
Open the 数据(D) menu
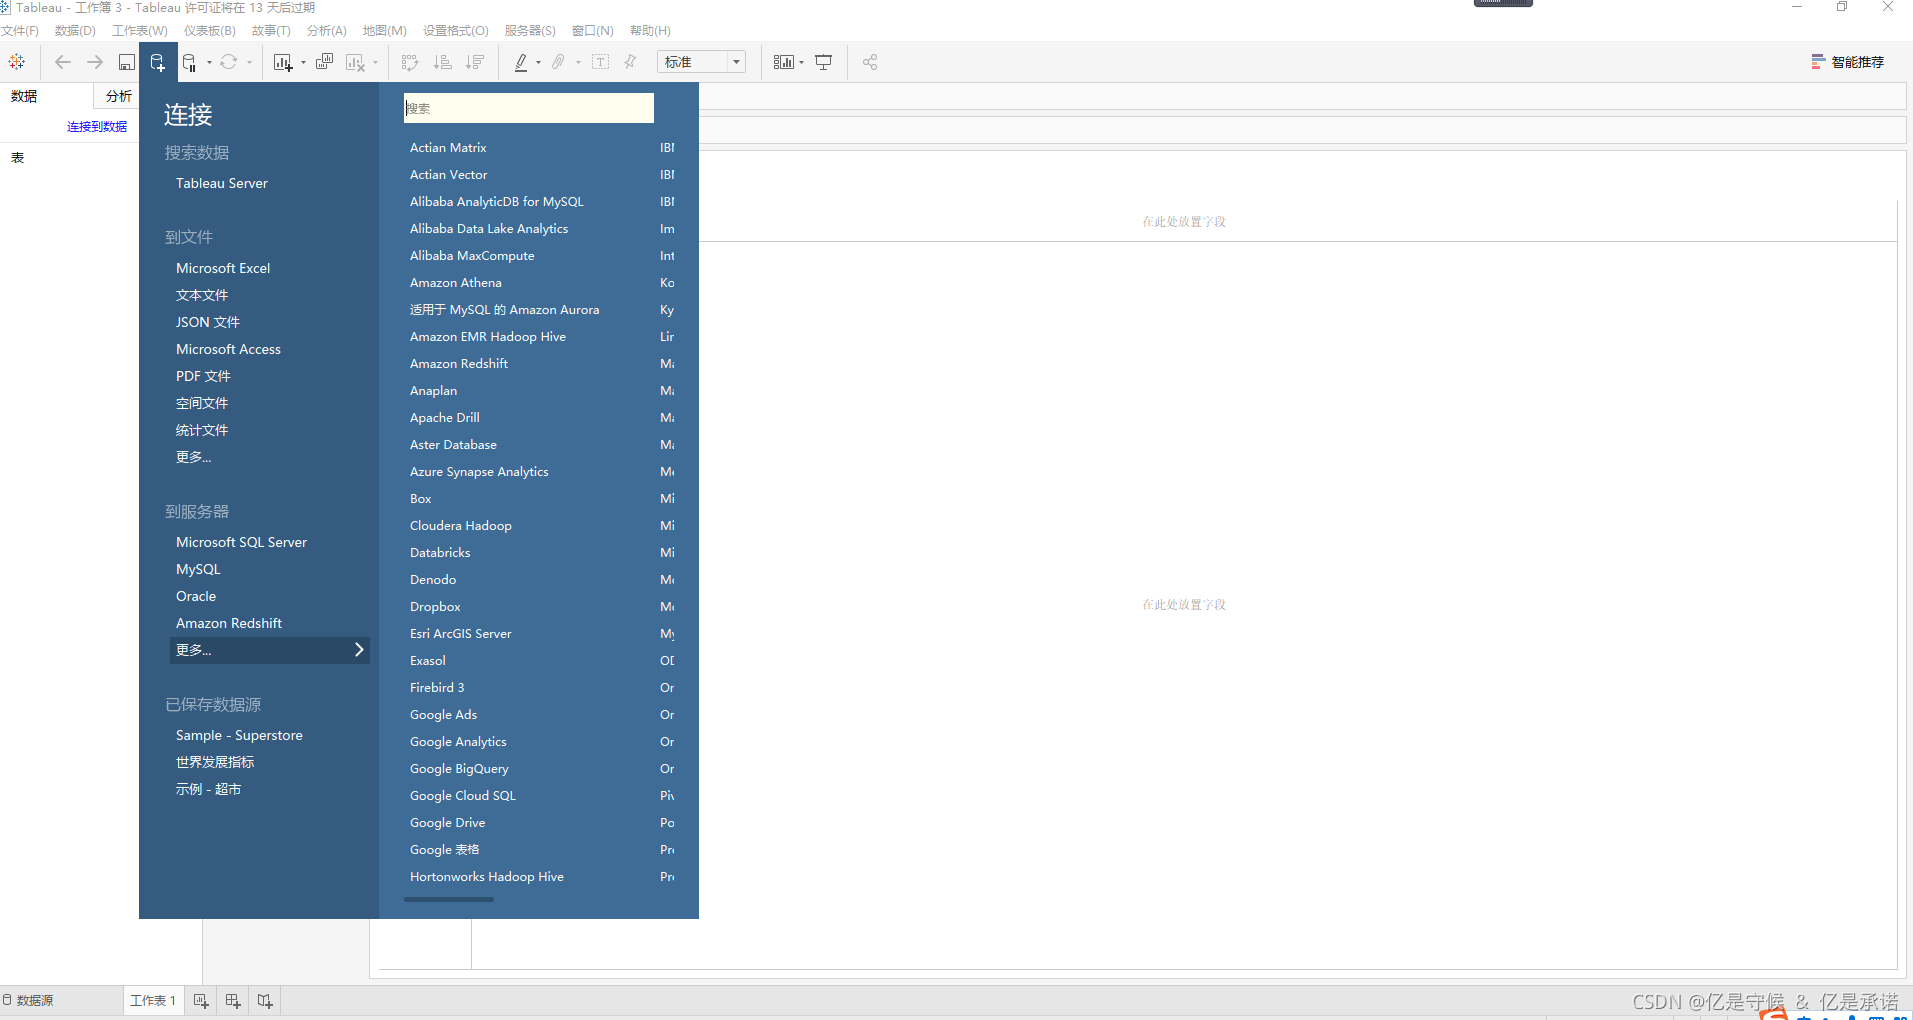click(75, 31)
